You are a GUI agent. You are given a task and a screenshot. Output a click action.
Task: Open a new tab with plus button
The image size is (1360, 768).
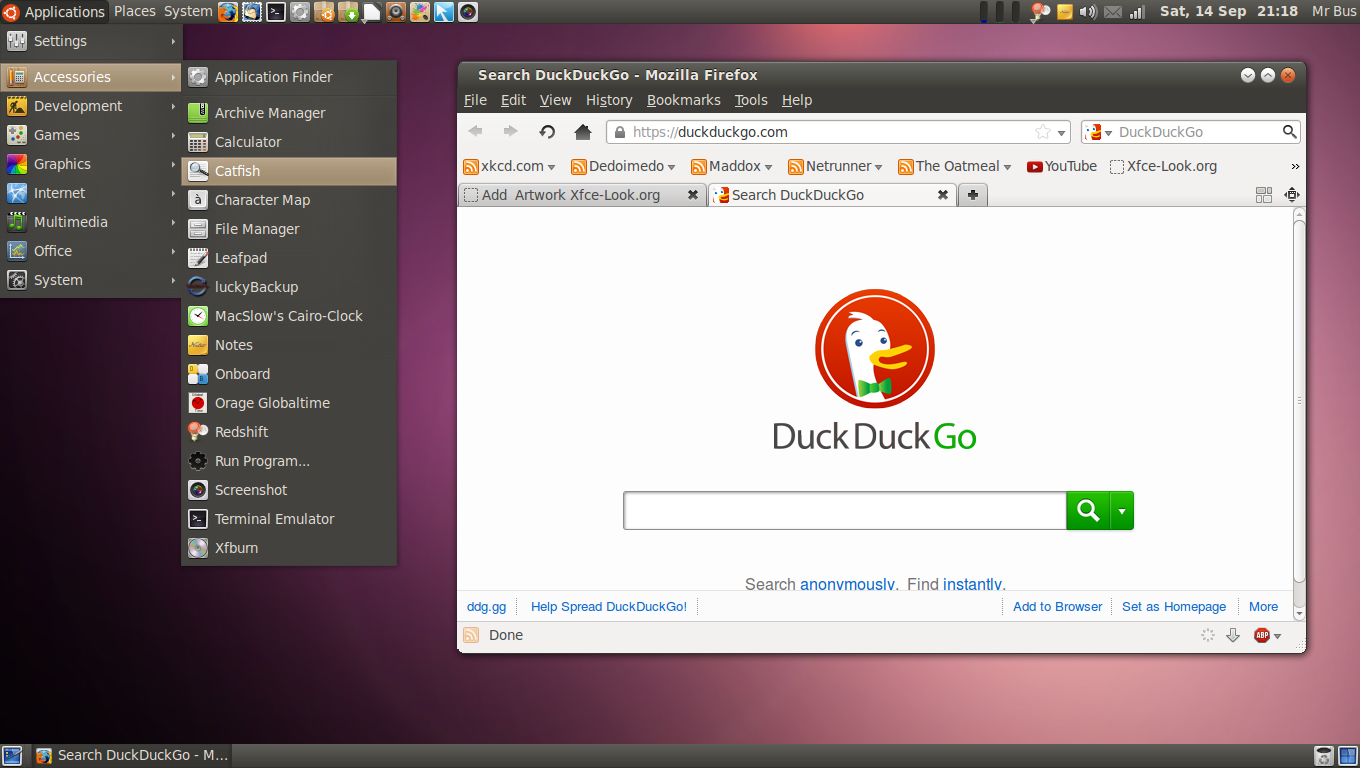click(972, 195)
